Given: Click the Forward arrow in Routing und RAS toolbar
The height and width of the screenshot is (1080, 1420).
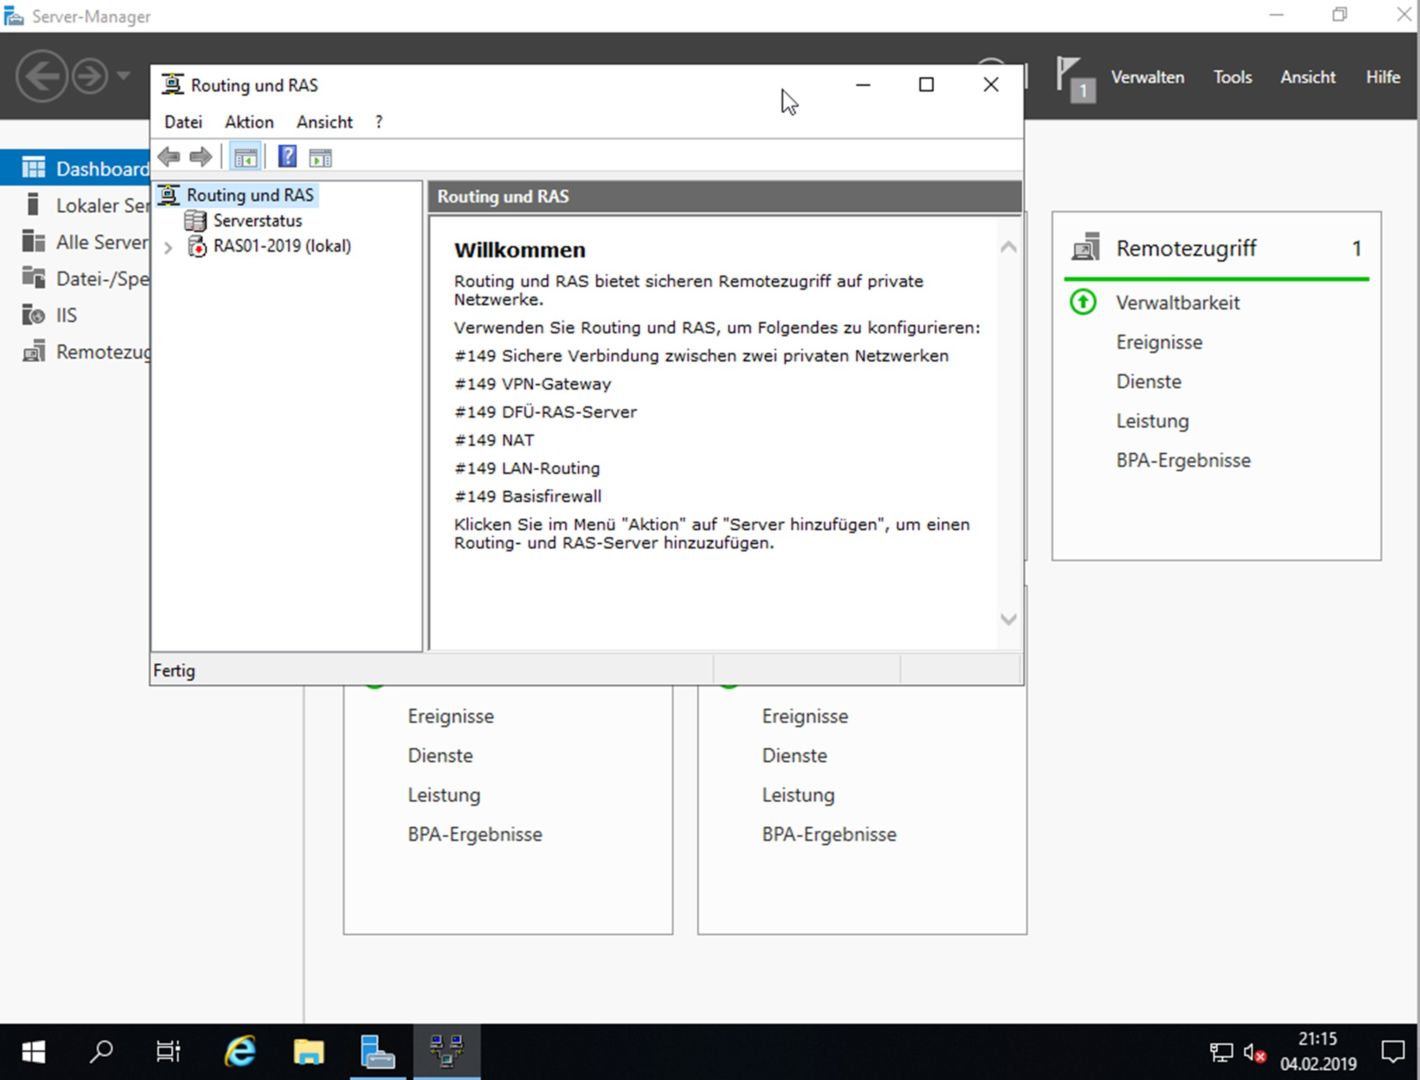Looking at the screenshot, I should click(201, 157).
